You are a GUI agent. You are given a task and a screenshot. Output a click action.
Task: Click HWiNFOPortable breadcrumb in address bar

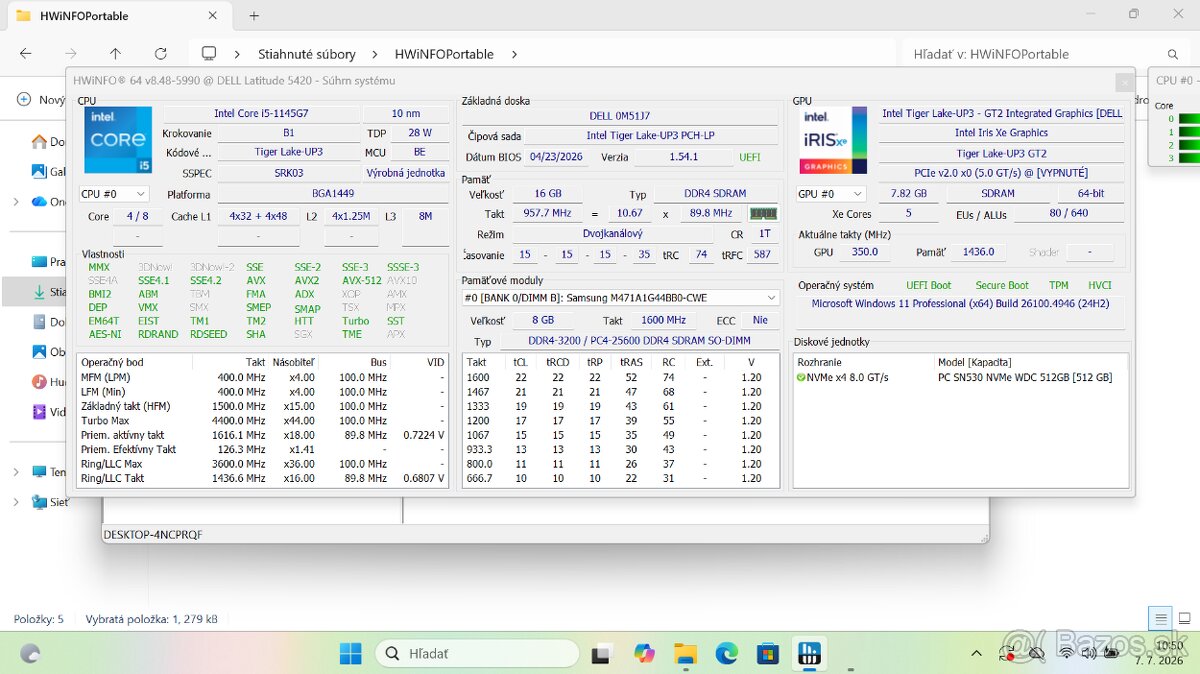[445, 54]
